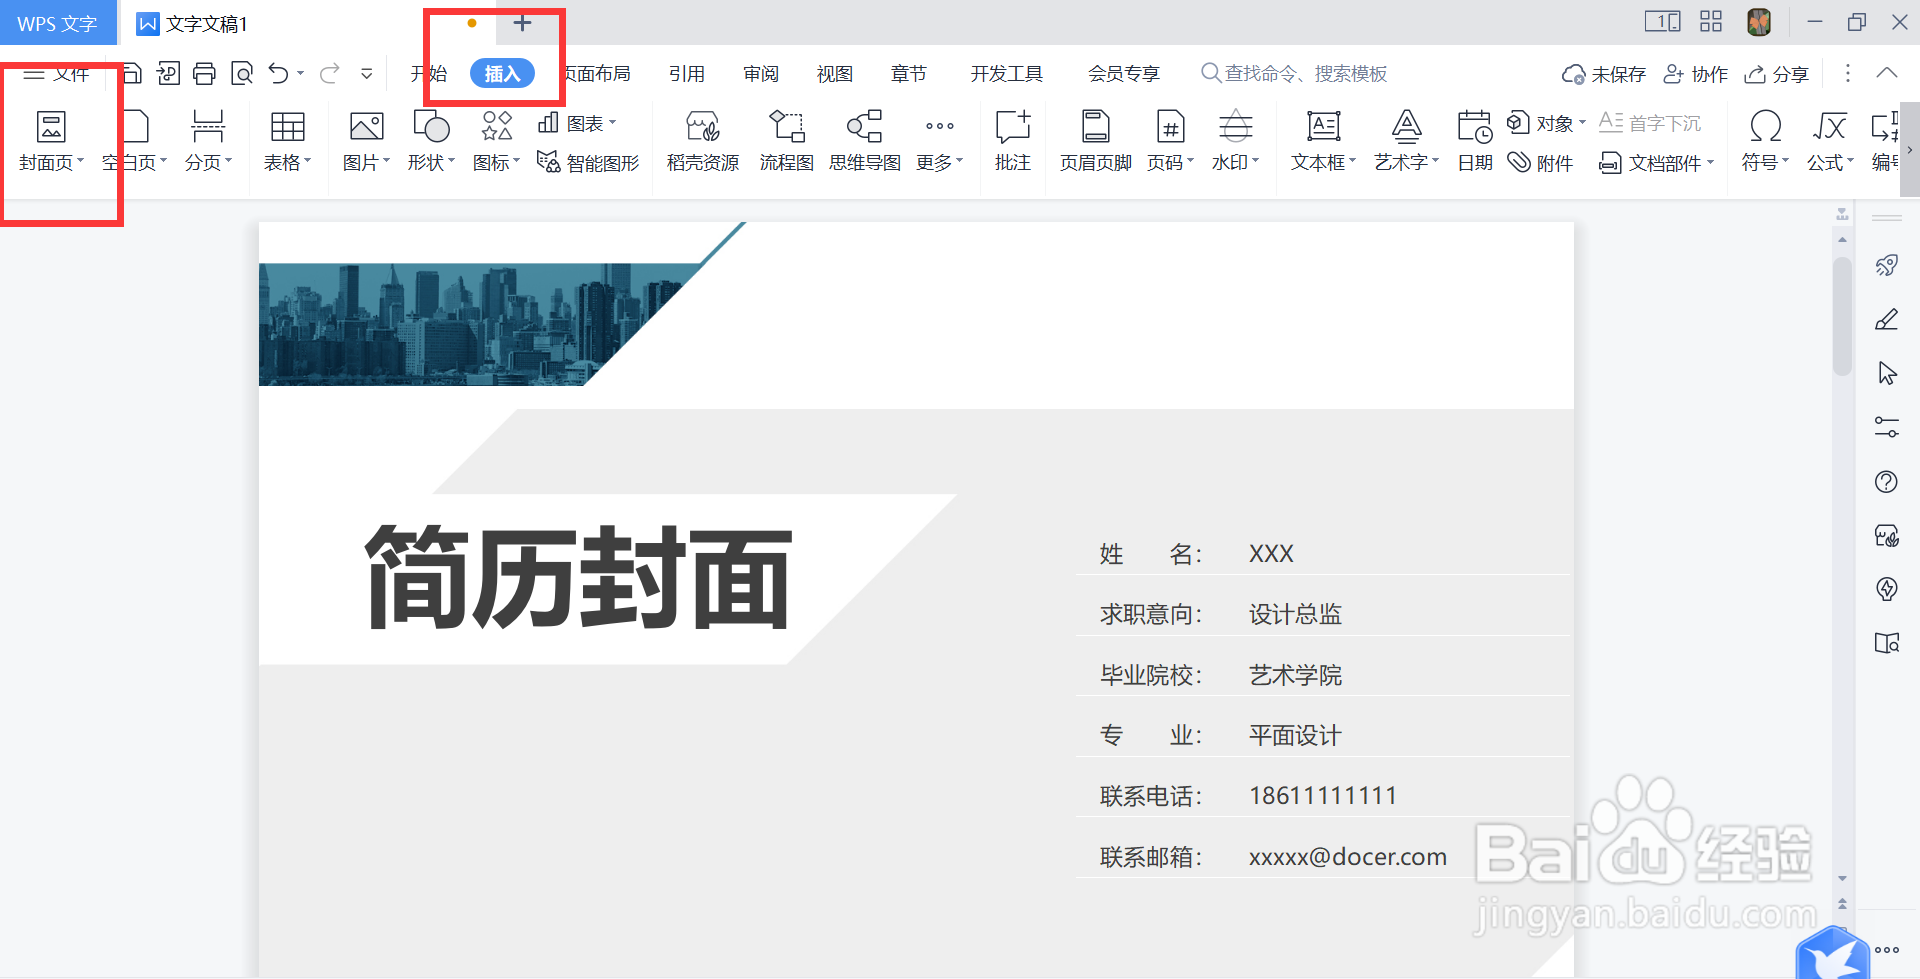
Task: Switch to the 开发工具 developer tools tab
Action: (x=1007, y=73)
